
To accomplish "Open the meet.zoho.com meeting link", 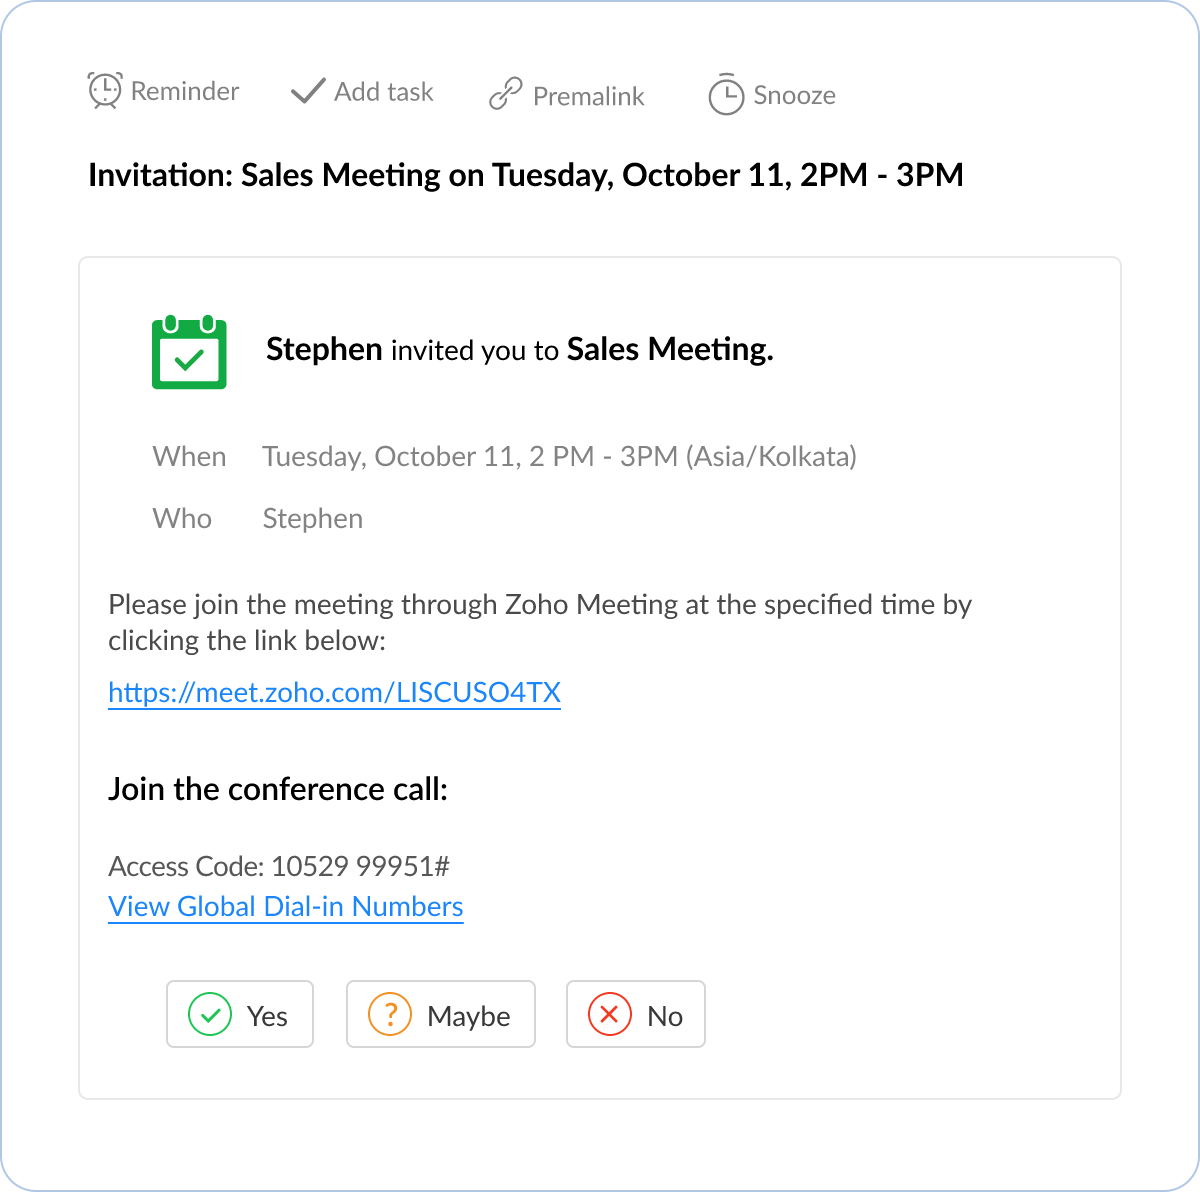I will click(x=334, y=693).
